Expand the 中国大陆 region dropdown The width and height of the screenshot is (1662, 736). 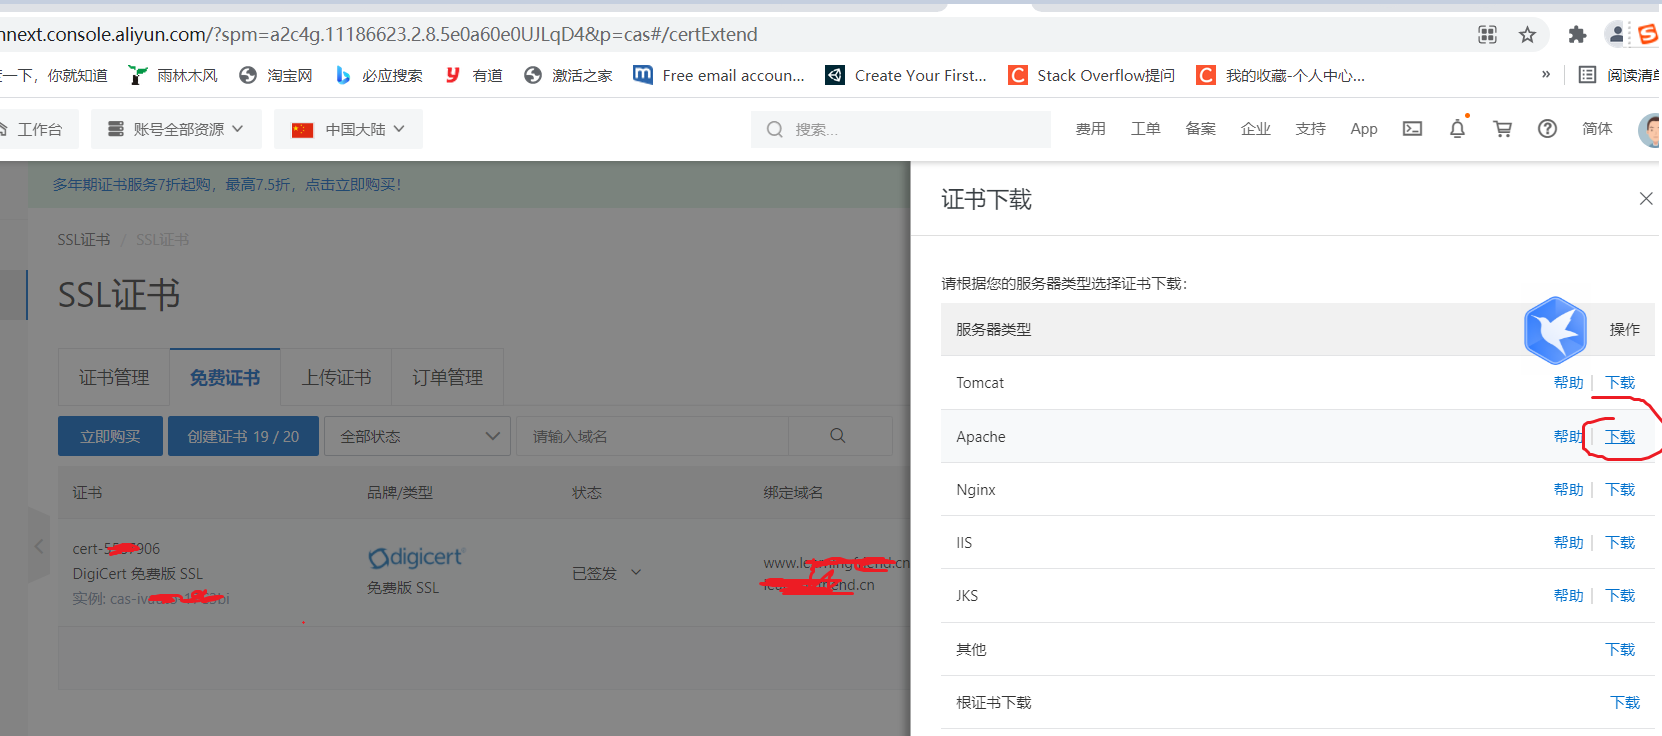click(348, 129)
